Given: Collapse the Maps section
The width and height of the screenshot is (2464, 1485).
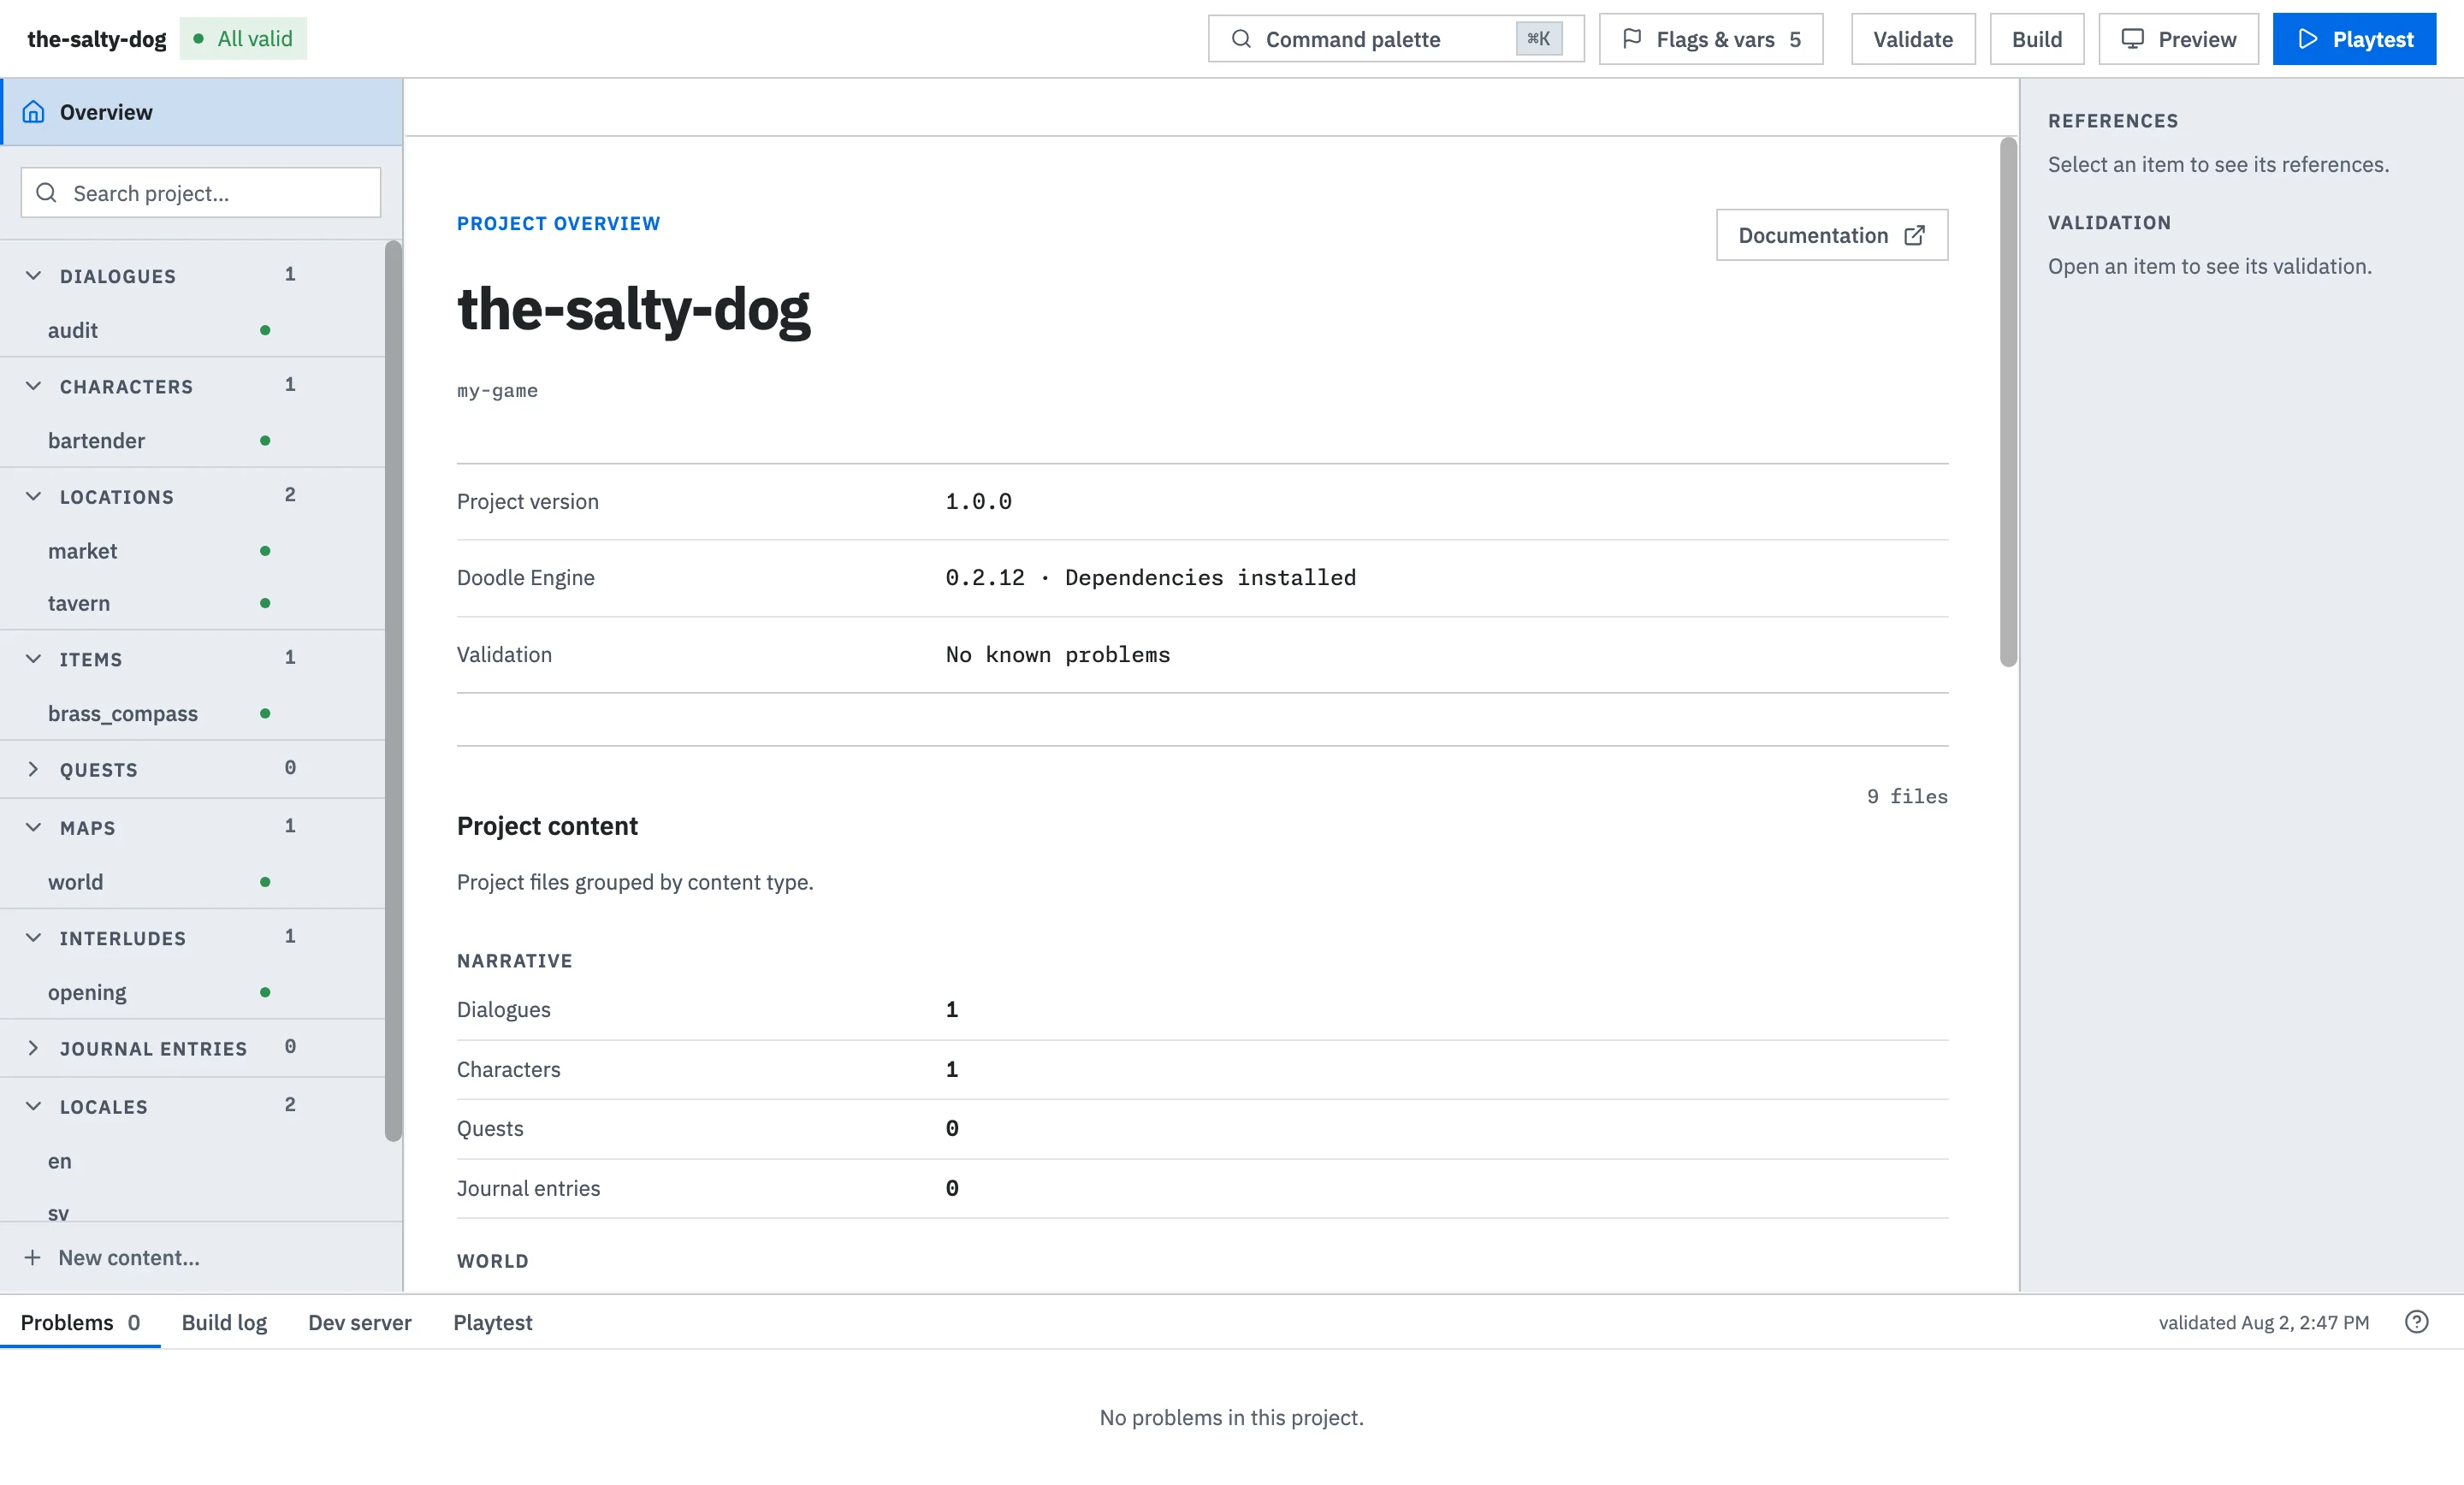Looking at the screenshot, I should point(33,828).
